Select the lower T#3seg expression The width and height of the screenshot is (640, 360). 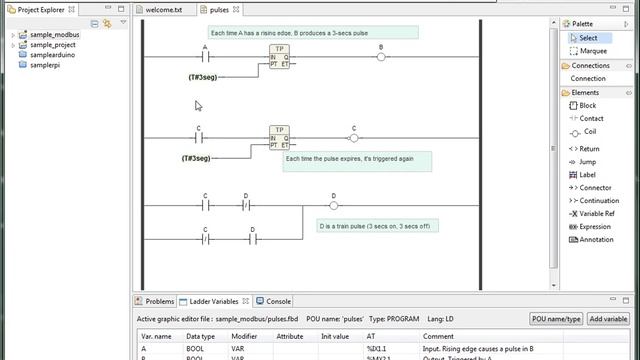tap(196, 158)
